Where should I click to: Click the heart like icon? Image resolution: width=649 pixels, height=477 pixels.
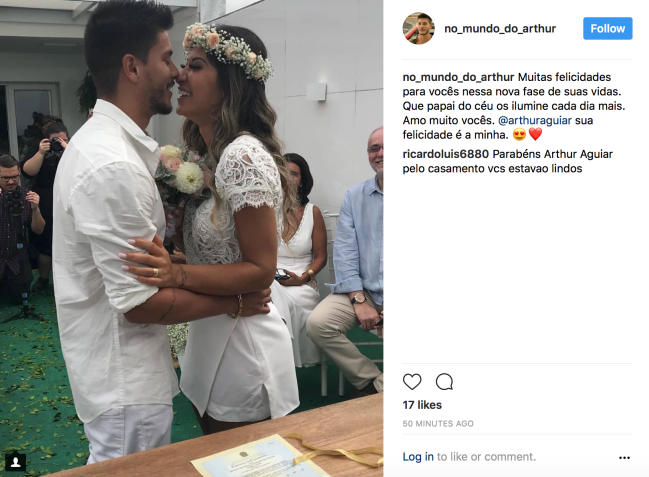pos(412,382)
